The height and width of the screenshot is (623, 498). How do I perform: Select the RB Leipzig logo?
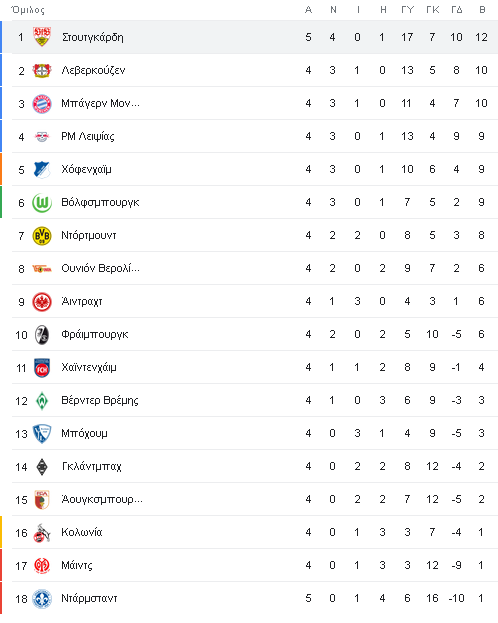click(x=42, y=137)
